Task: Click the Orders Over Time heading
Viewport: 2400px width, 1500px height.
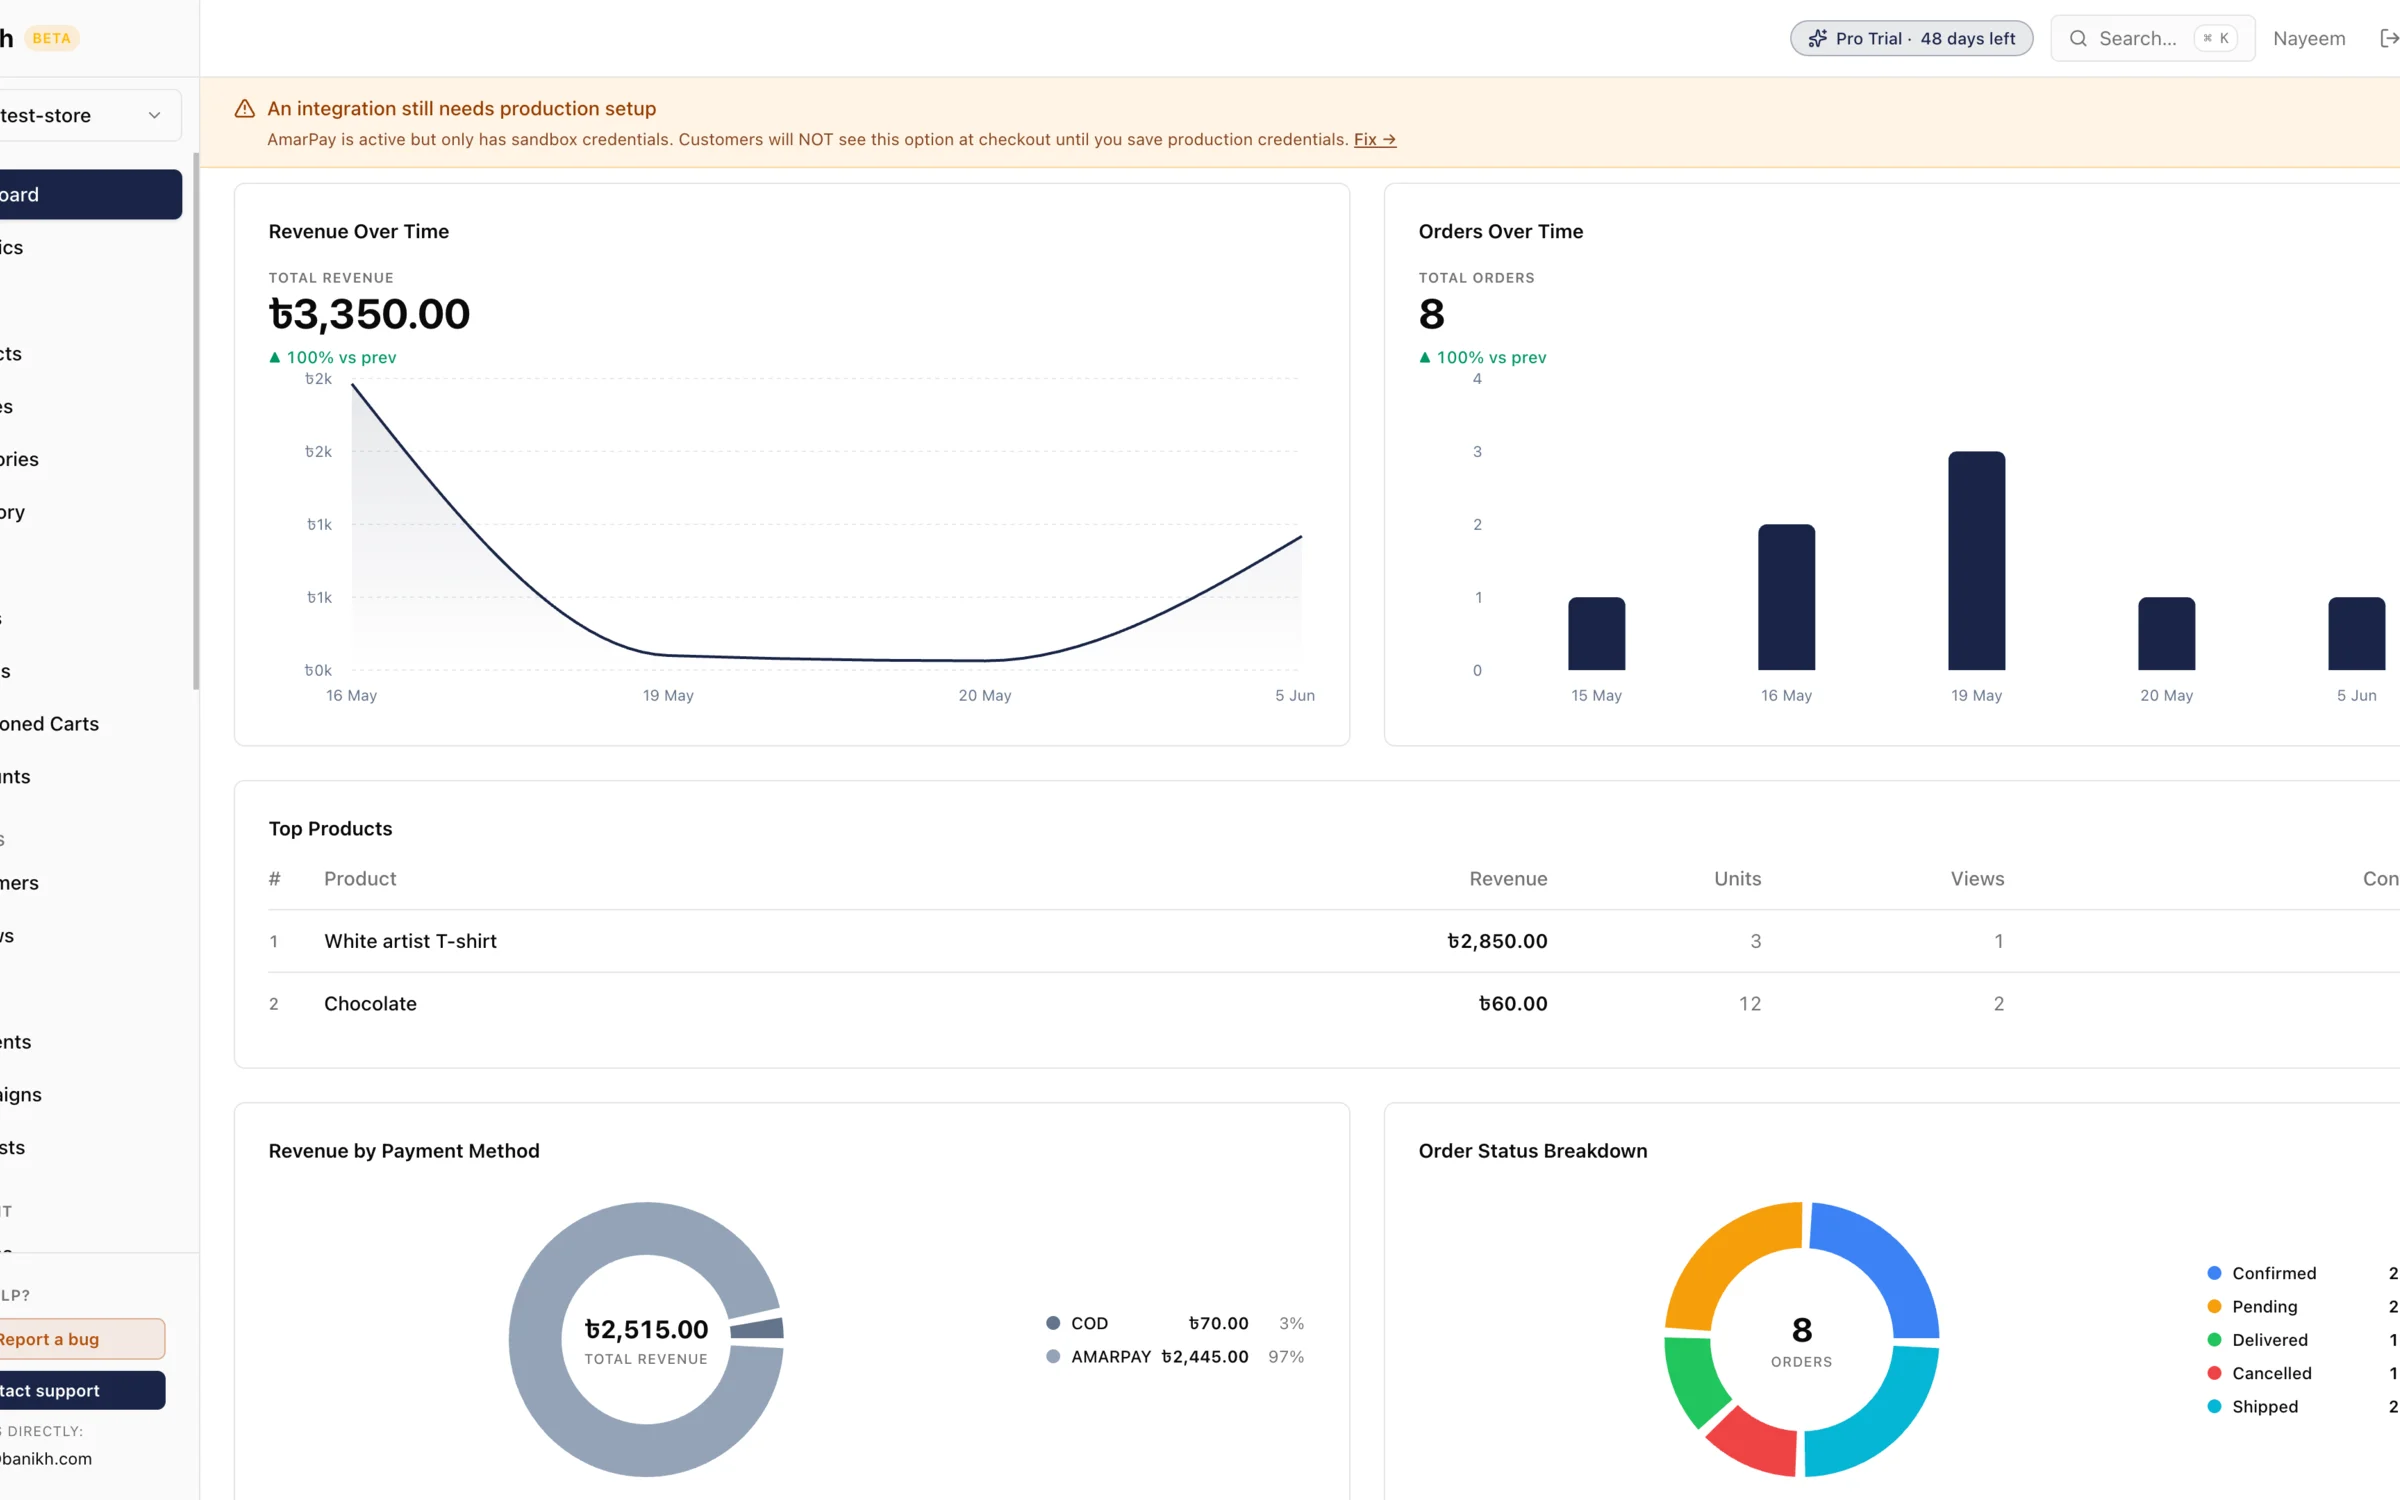Action: tap(1500, 231)
